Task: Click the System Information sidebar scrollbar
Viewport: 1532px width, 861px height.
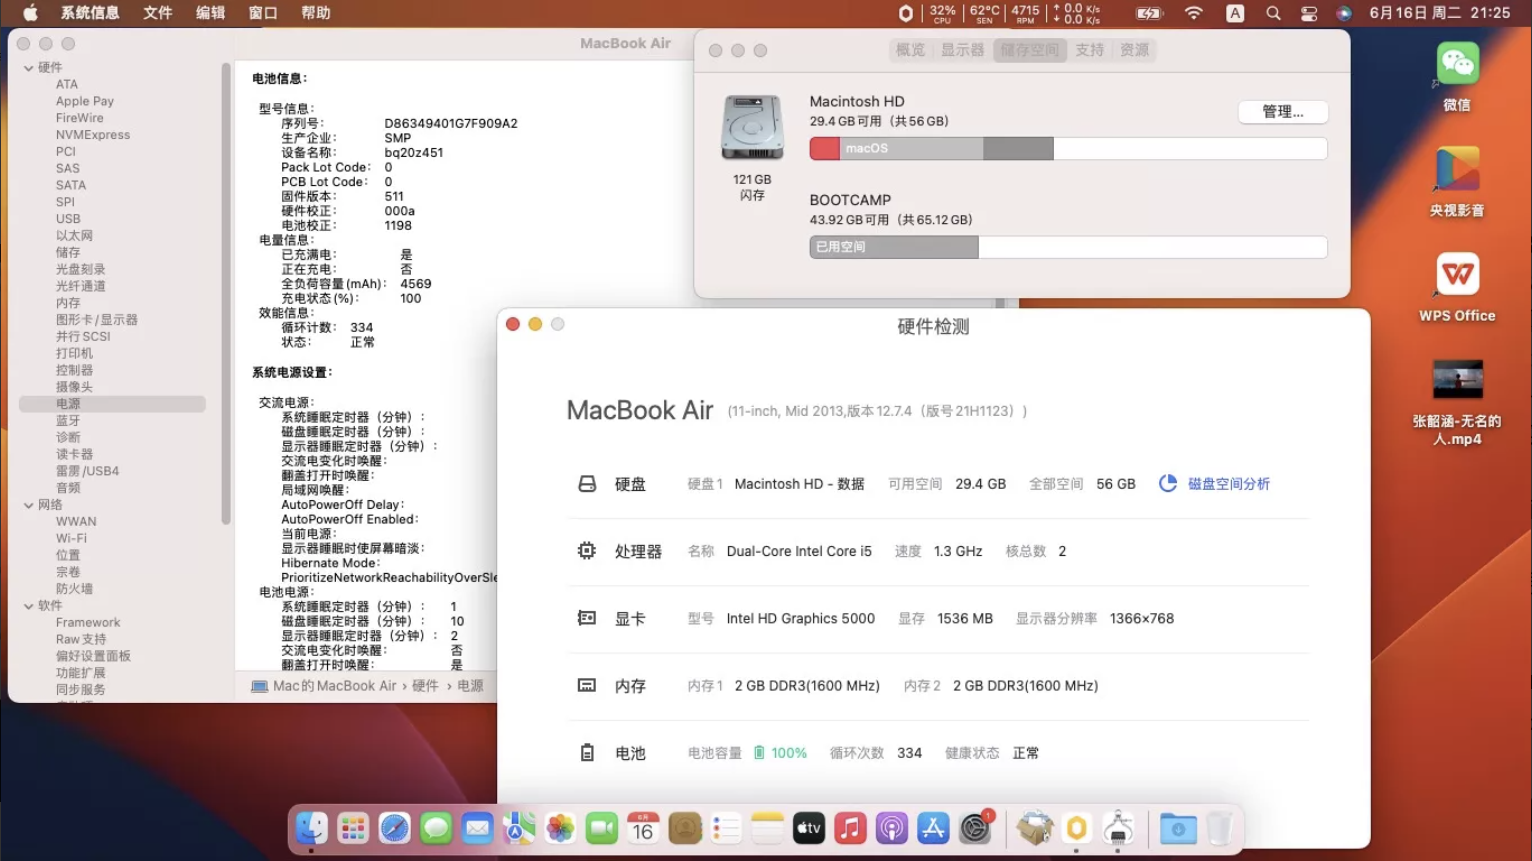Action: click(x=226, y=293)
